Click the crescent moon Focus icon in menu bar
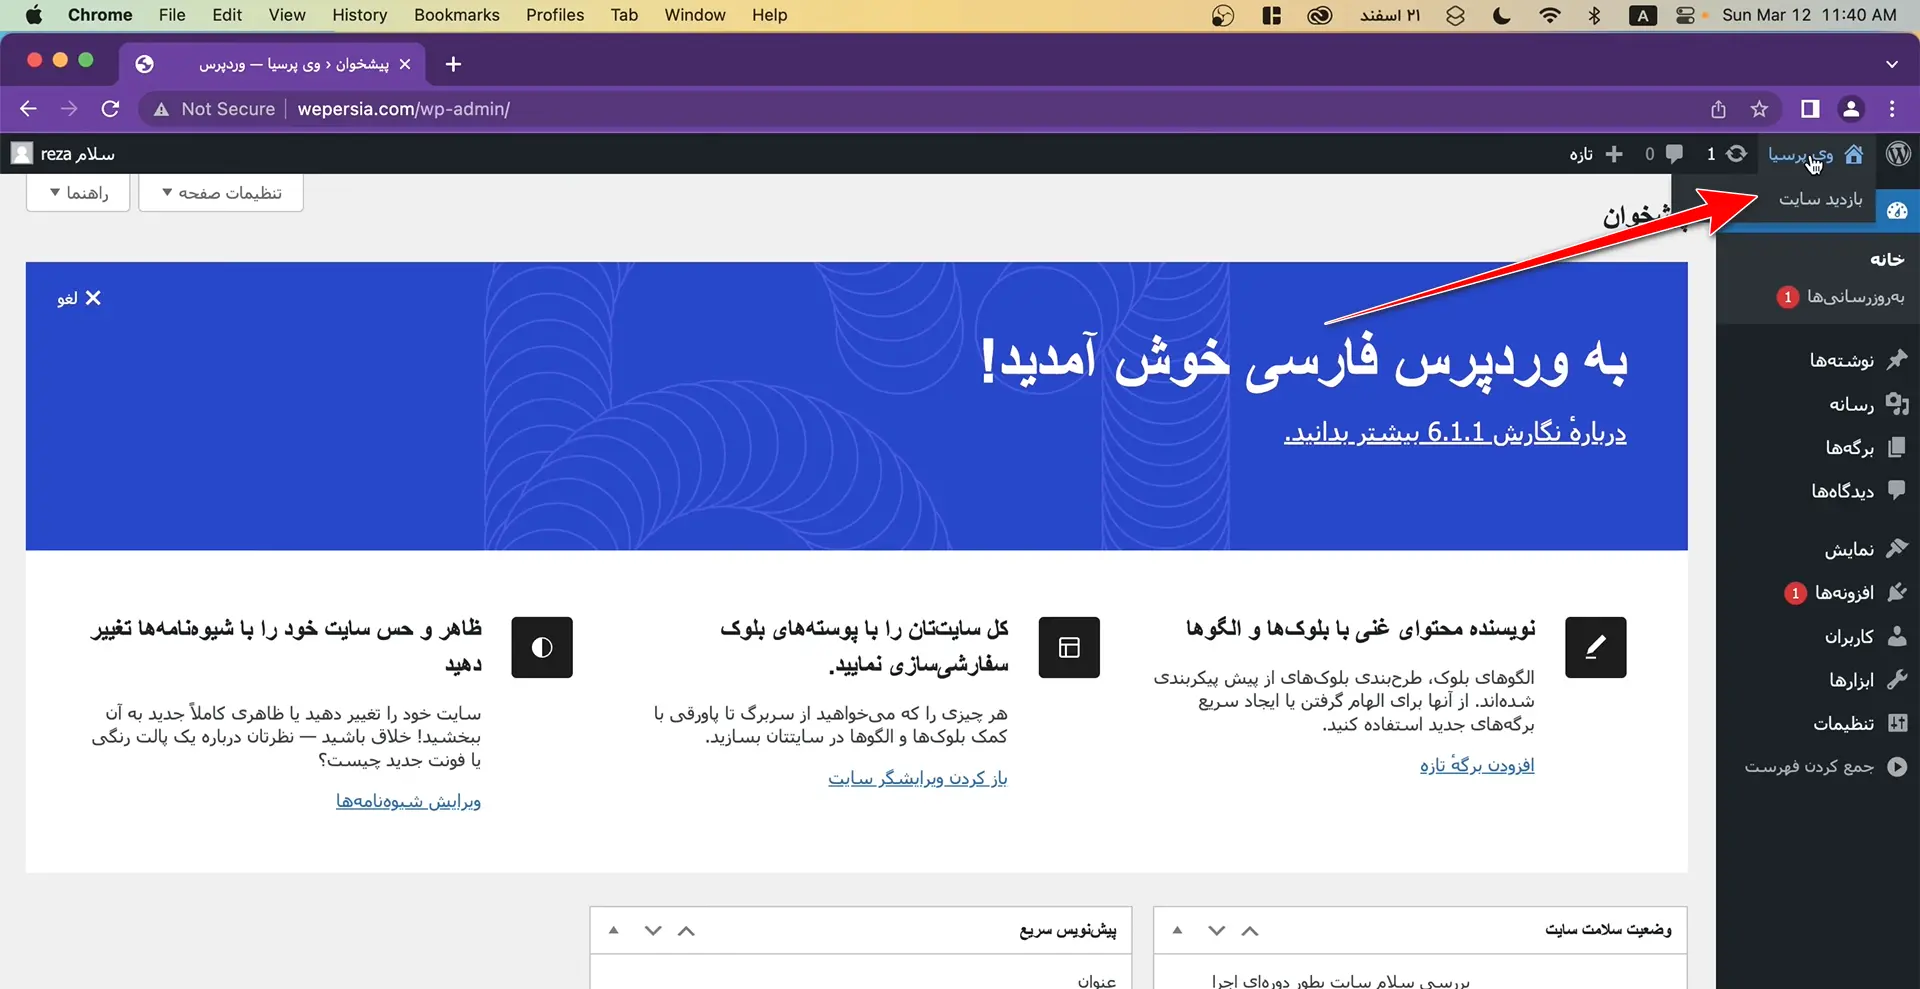The height and width of the screenshot is (989, 1920). coord(1502,15)
